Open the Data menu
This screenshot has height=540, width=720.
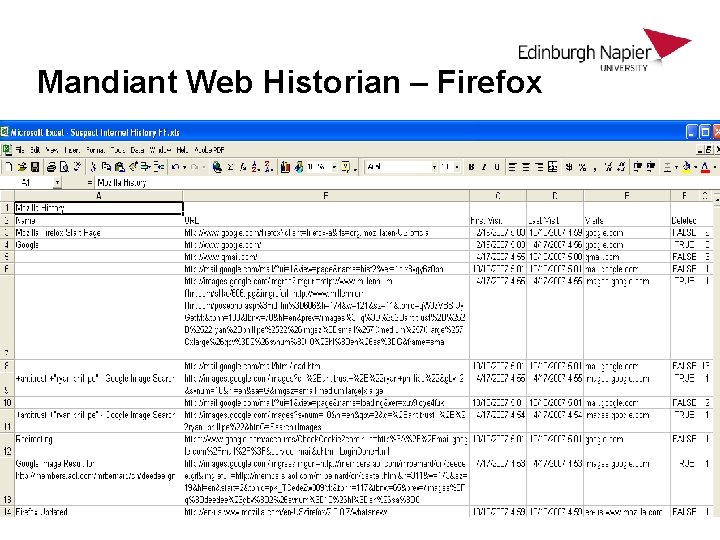[137, 150]
